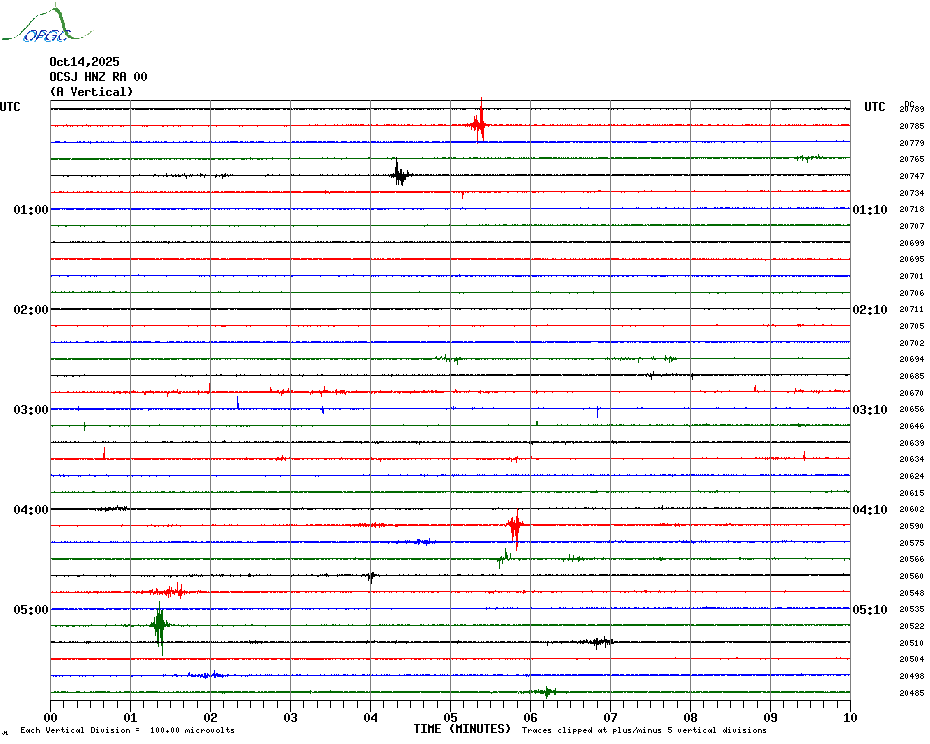Click the left UTC axis header
This screenshot has height=744, width=930.
[10, 107]
